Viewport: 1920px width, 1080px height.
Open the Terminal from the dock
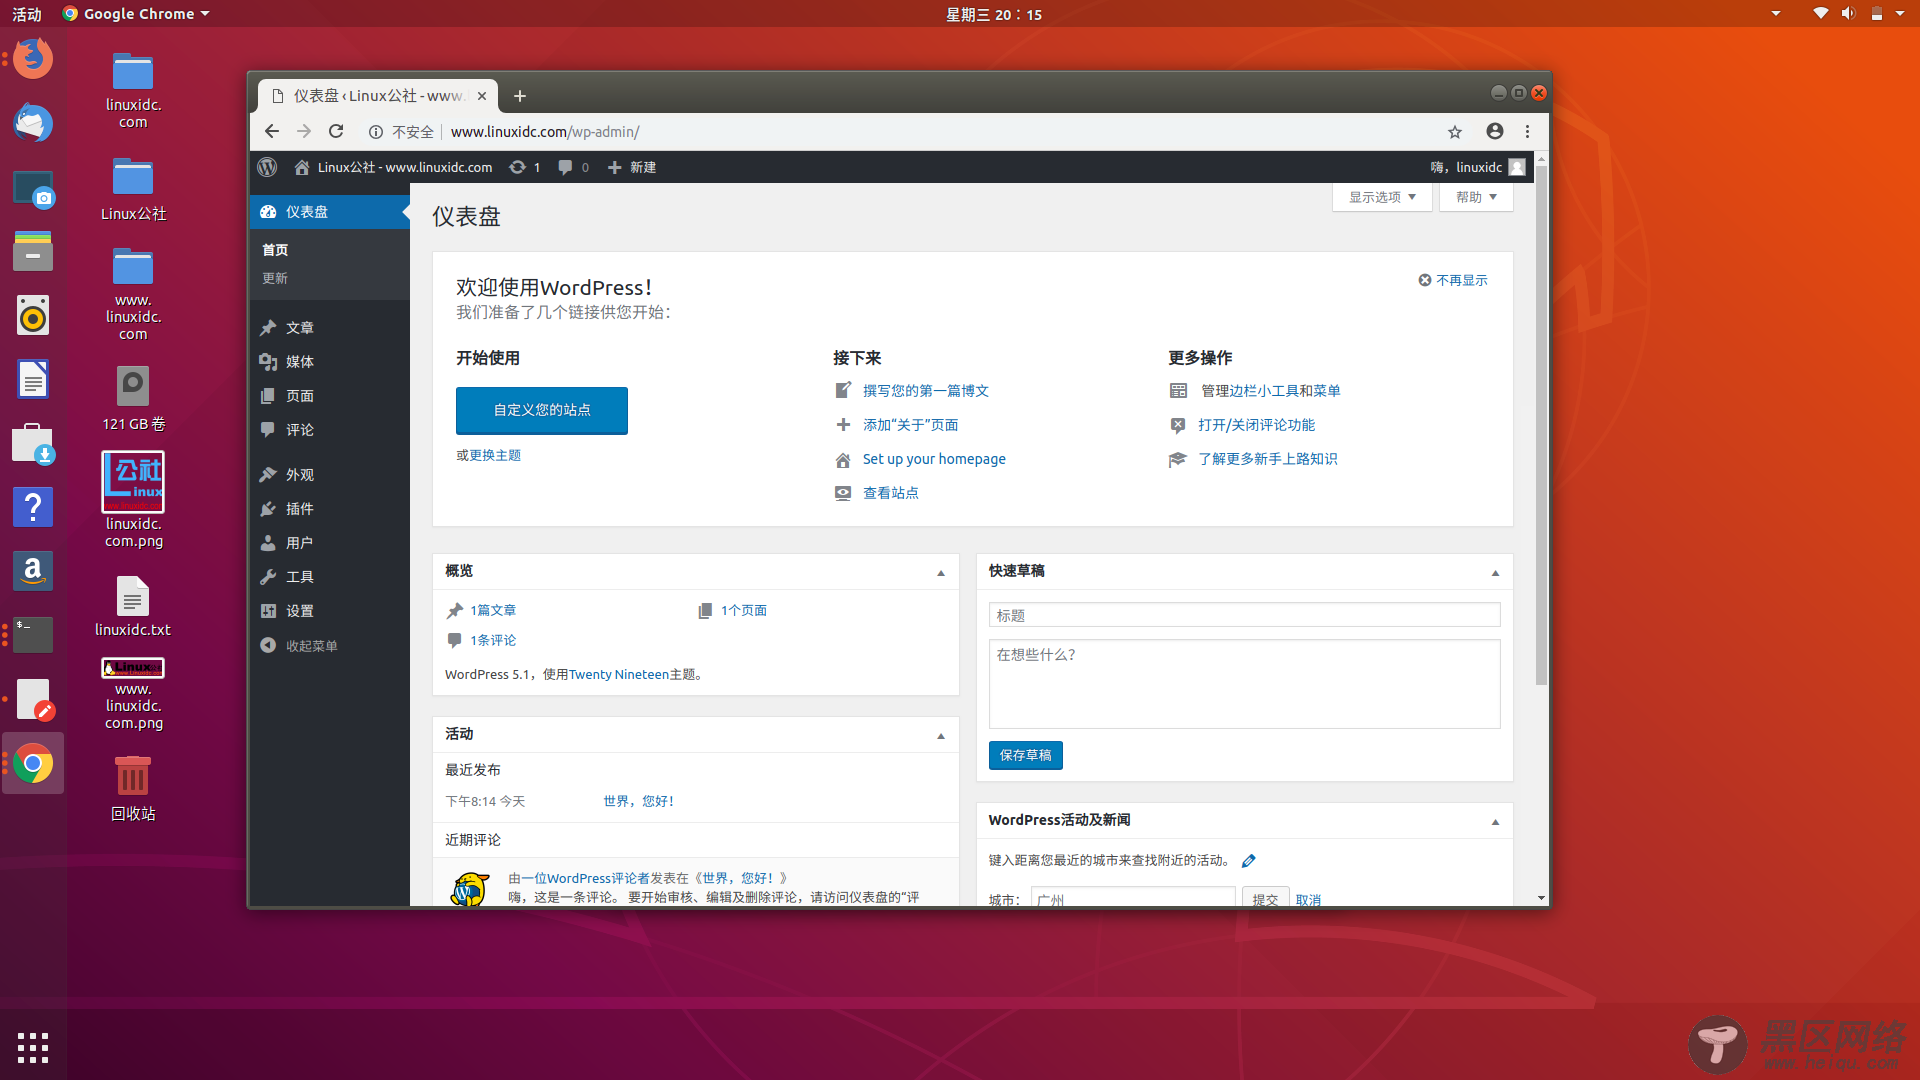(x=33, y=634)
